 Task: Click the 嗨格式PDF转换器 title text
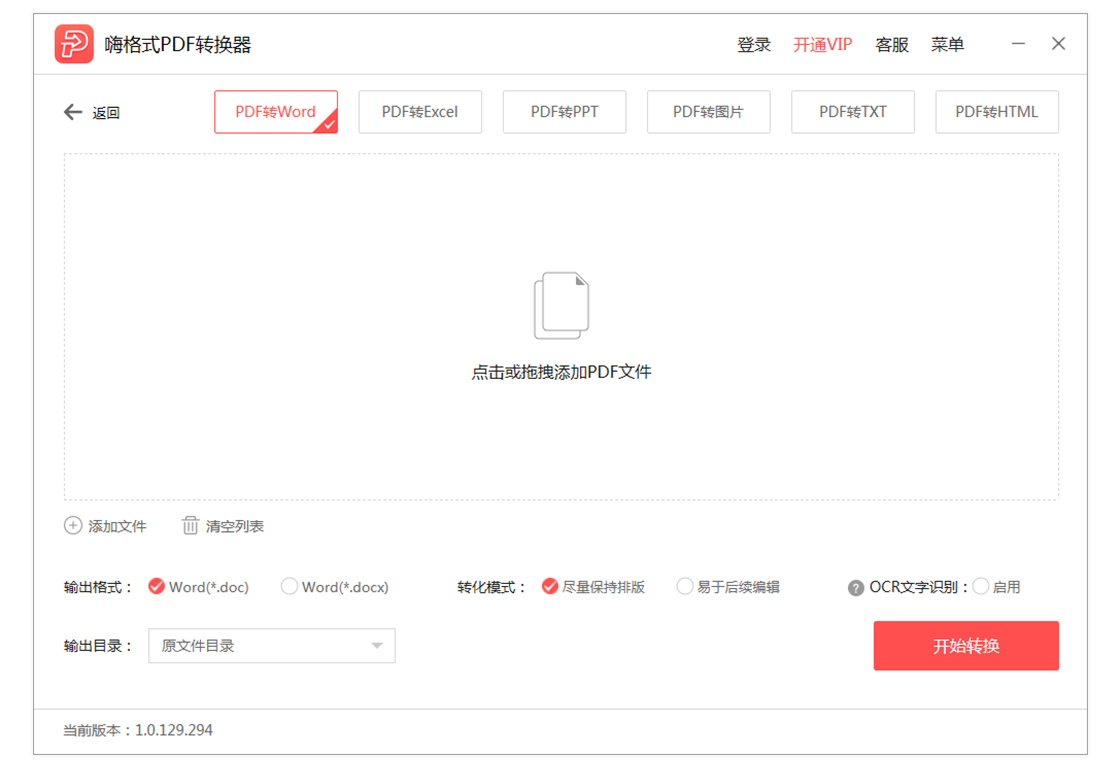click(178, 45)
